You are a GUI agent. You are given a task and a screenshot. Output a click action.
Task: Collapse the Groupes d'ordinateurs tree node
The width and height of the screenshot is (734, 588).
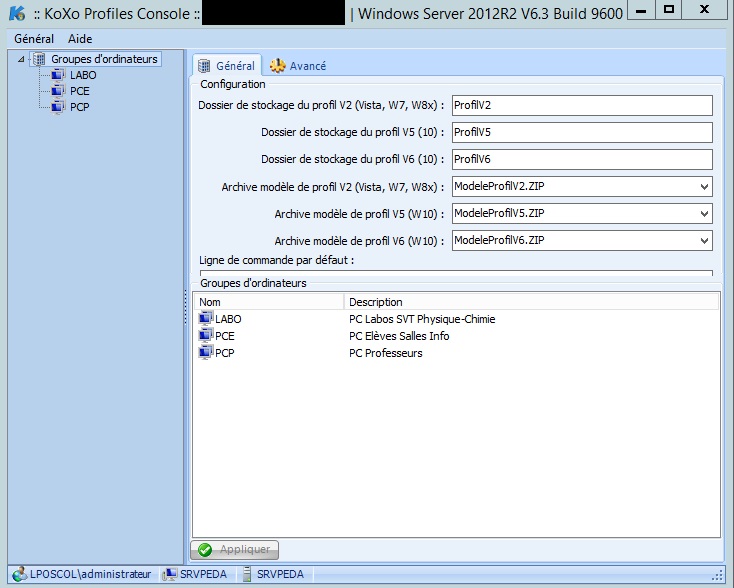(x=21, y=59)
